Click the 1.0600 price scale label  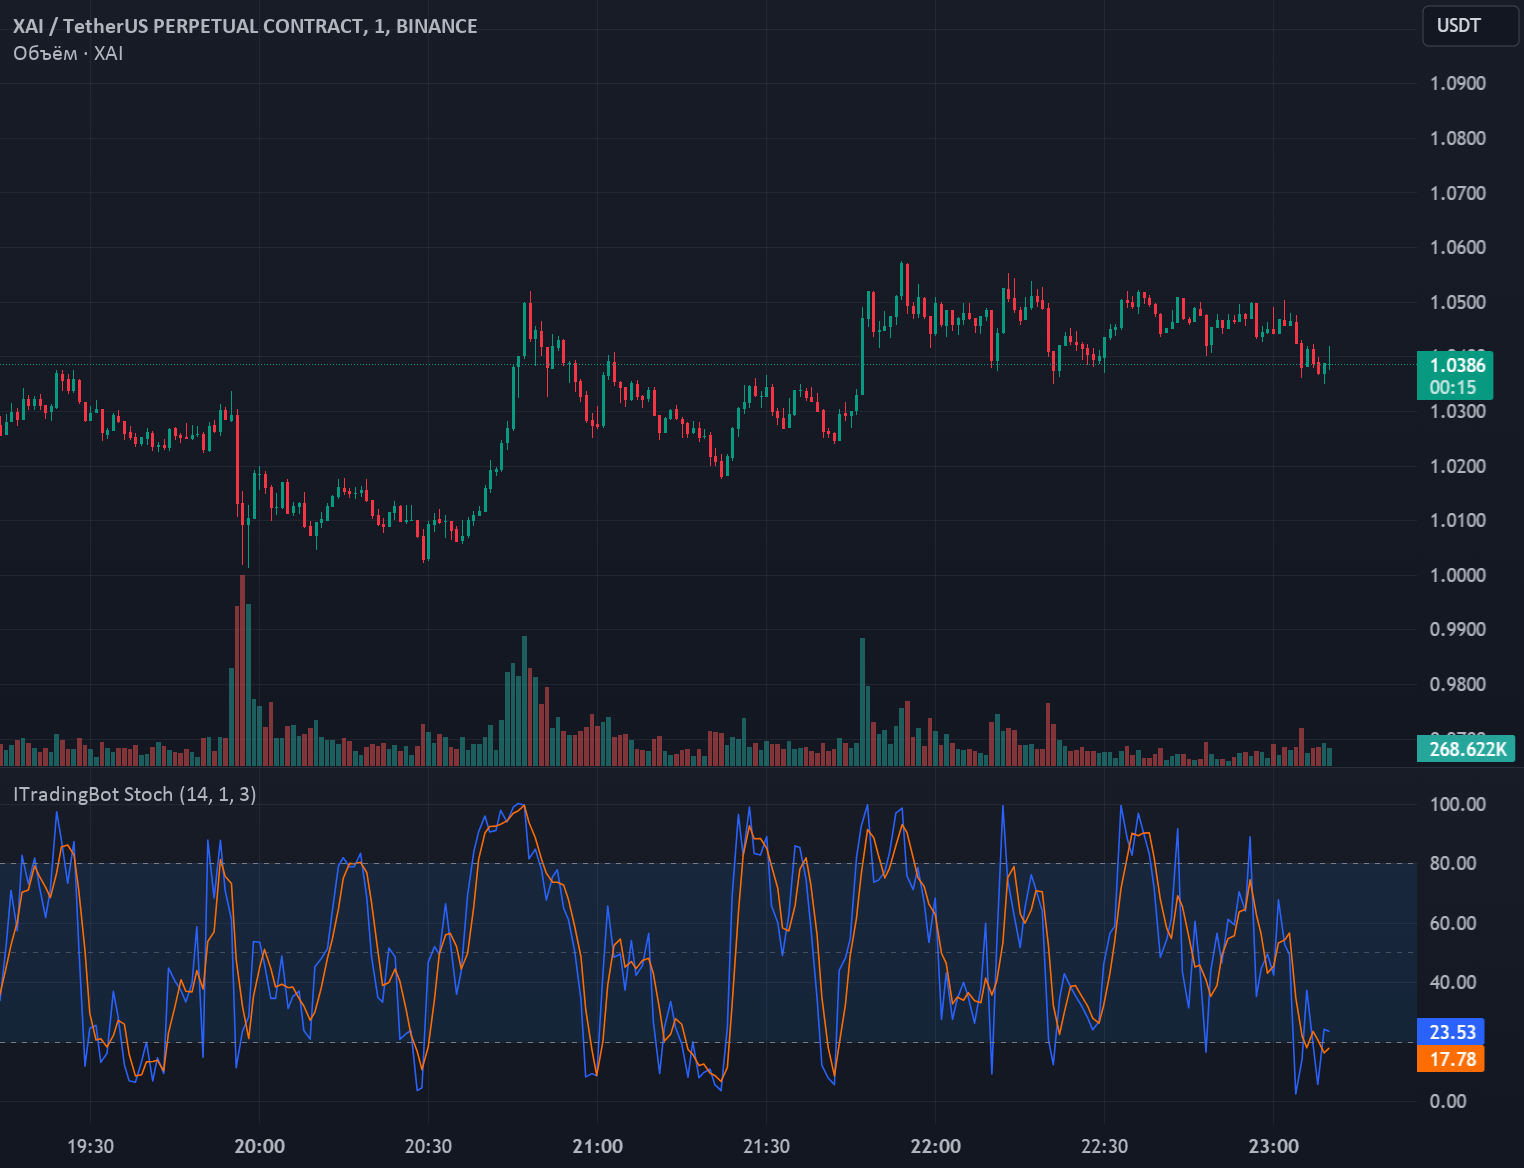coord(1458,247)
